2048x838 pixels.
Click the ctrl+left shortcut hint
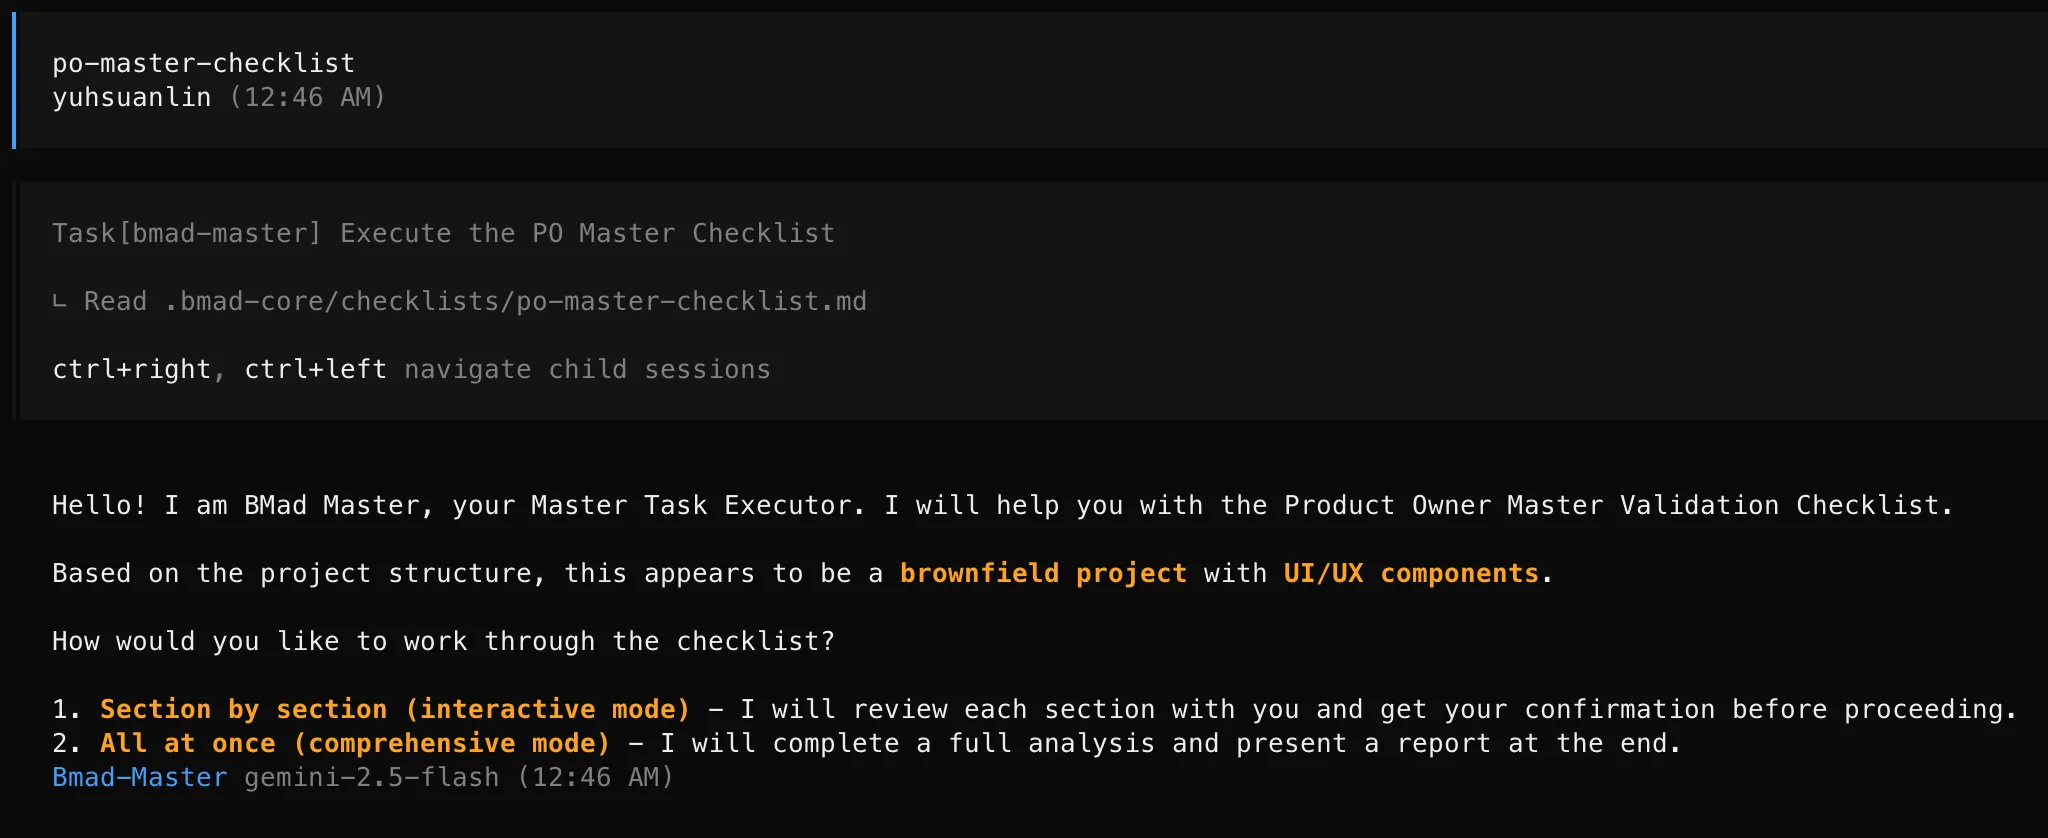tap(315, 369)
